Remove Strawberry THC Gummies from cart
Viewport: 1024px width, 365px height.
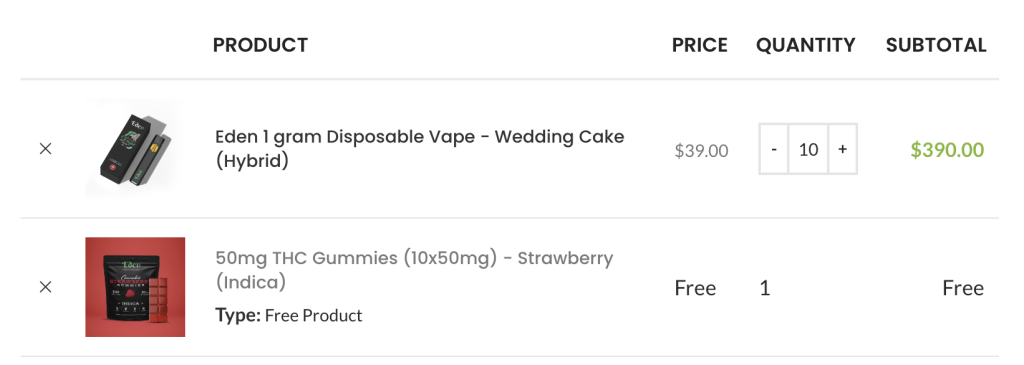pyautogui.click(x=45, y=287)
